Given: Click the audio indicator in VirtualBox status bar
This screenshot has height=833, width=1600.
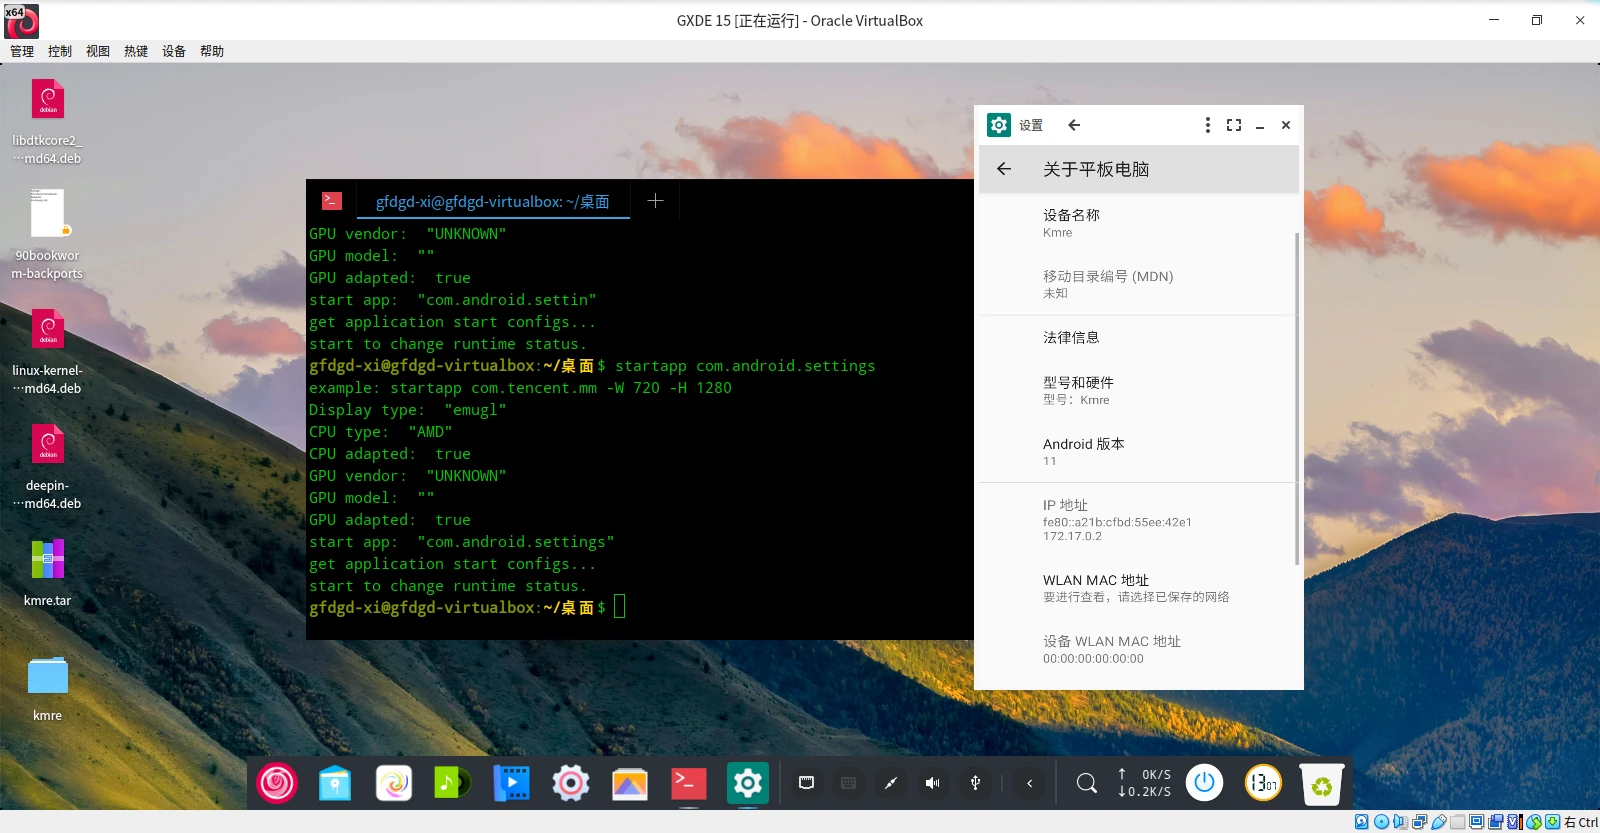Looking at the screenshot, I should pos(1400,822).
